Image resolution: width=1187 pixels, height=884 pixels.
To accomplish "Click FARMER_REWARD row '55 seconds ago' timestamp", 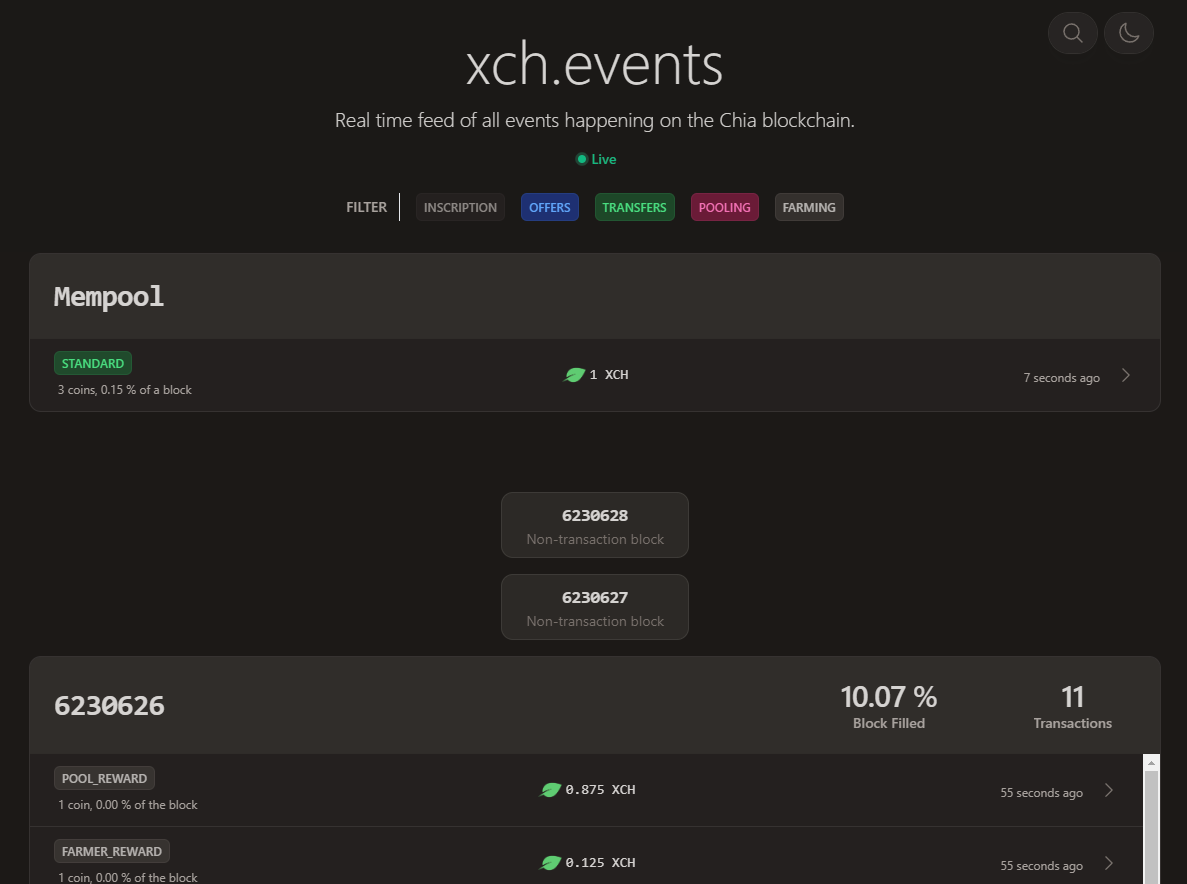I will pos(1042,866).
